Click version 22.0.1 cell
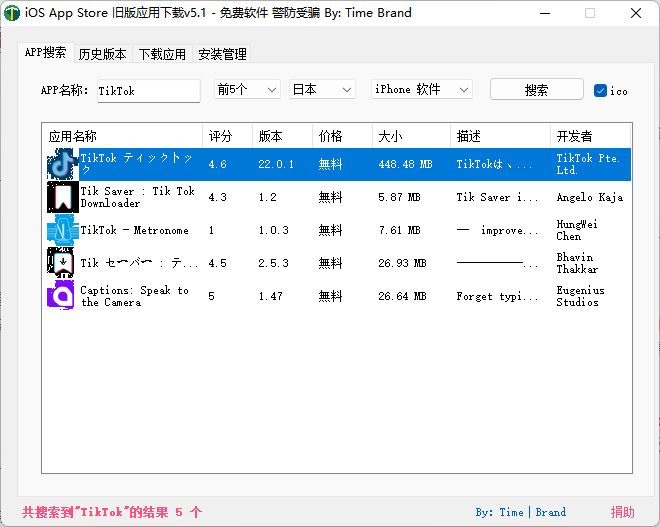Viewport: 660px width, 527px height. tap(276, 164)
